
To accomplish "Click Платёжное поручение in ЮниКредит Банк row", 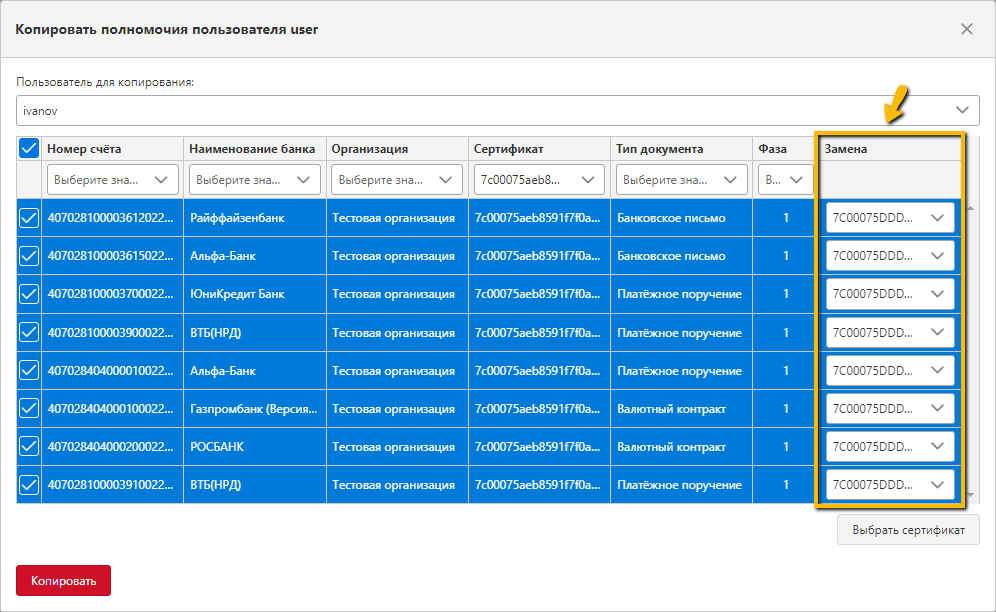I will pyautogui.click(x=680, y=294).
